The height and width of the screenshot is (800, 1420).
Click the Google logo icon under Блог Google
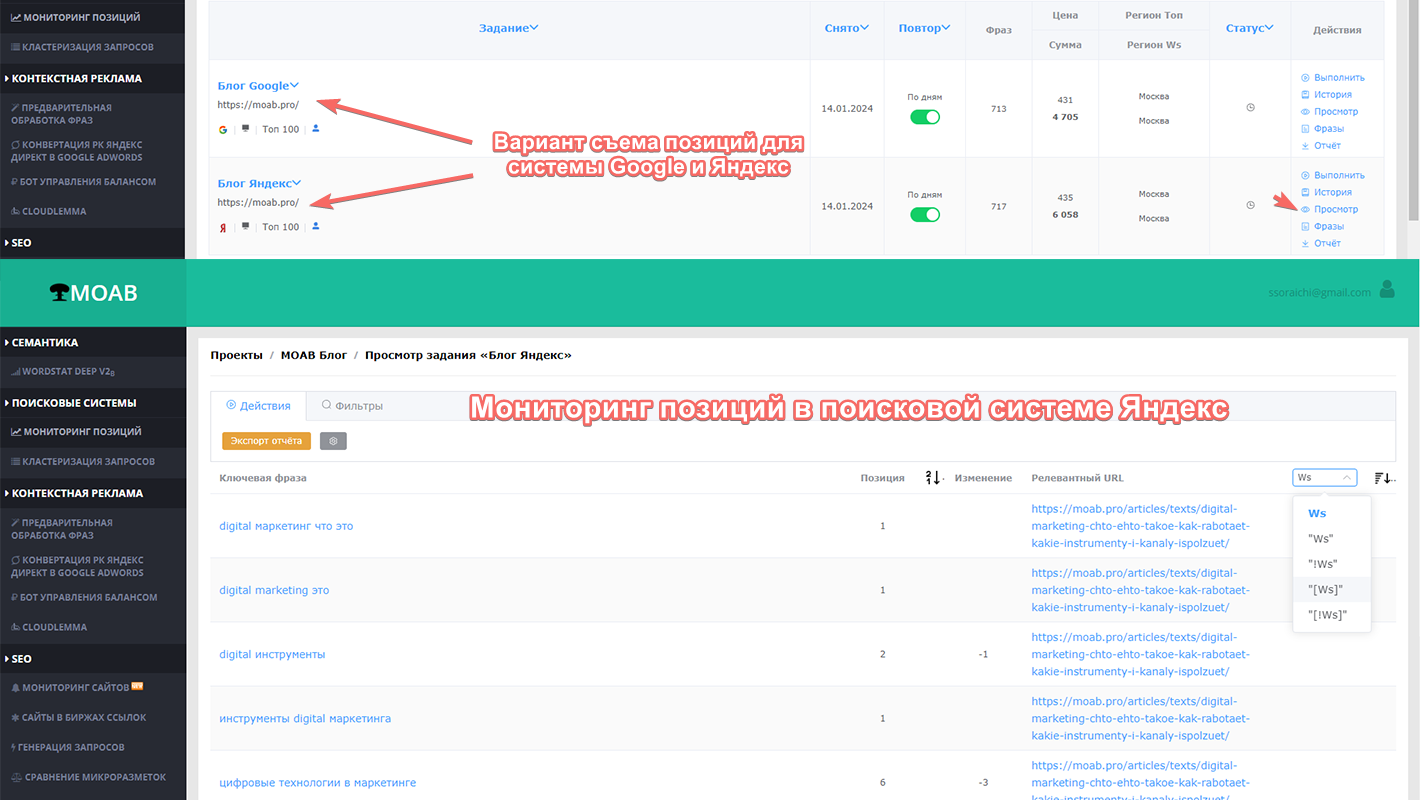tap(223, 129)
